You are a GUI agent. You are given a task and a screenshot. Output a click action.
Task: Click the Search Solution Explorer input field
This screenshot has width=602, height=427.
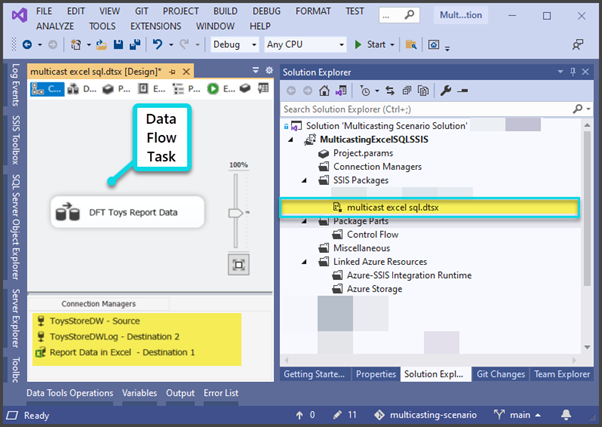(426, 109)
